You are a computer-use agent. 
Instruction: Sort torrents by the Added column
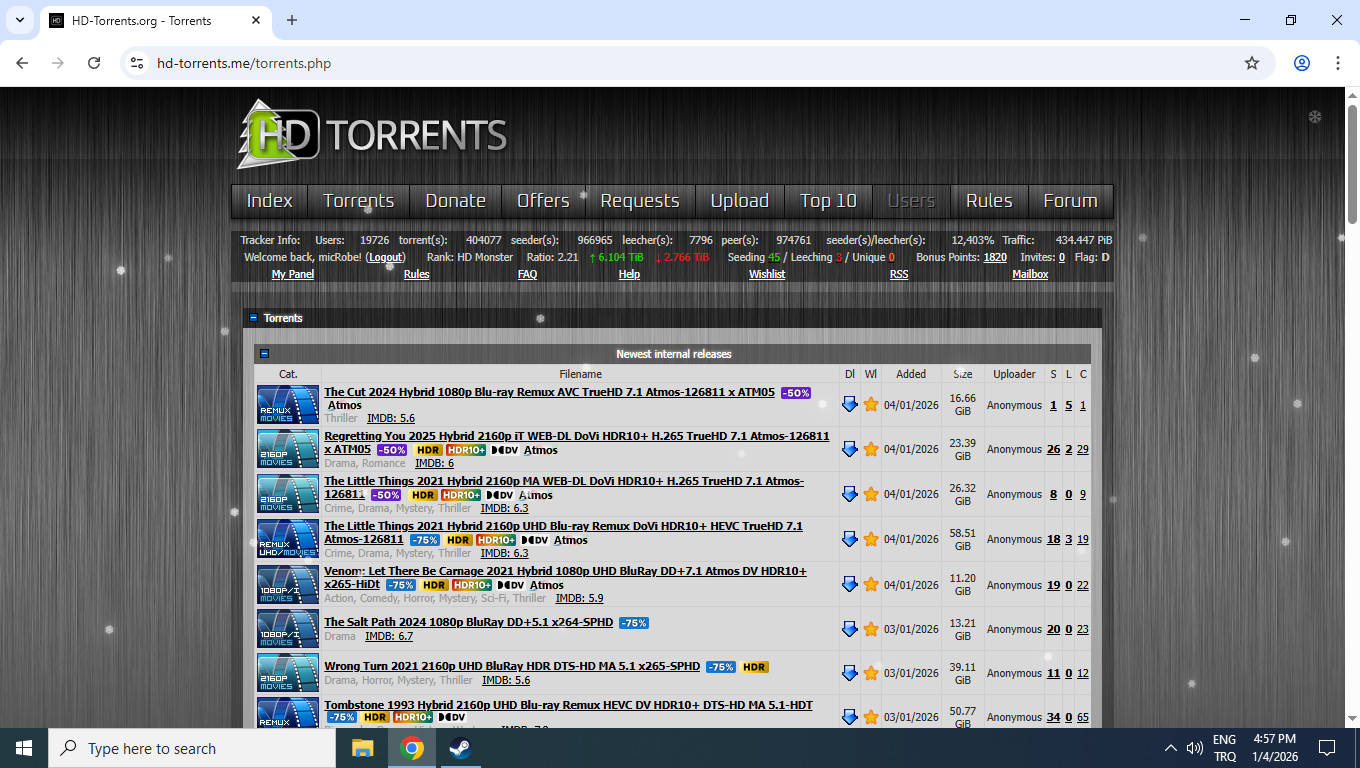(x=911, y=374)
